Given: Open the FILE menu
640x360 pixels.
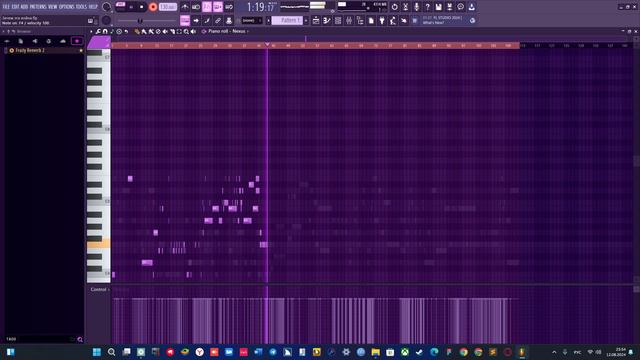Looking at the screenshot, I should [6, 7].
